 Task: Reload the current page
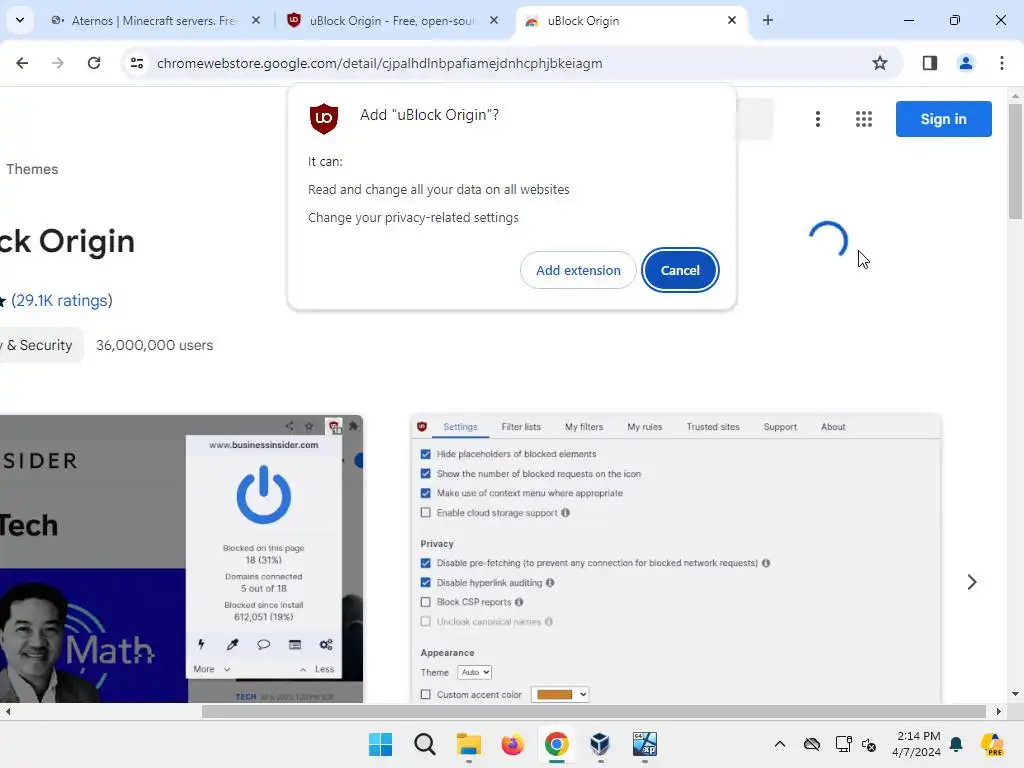pyautogui.click(x=94, y=63)
